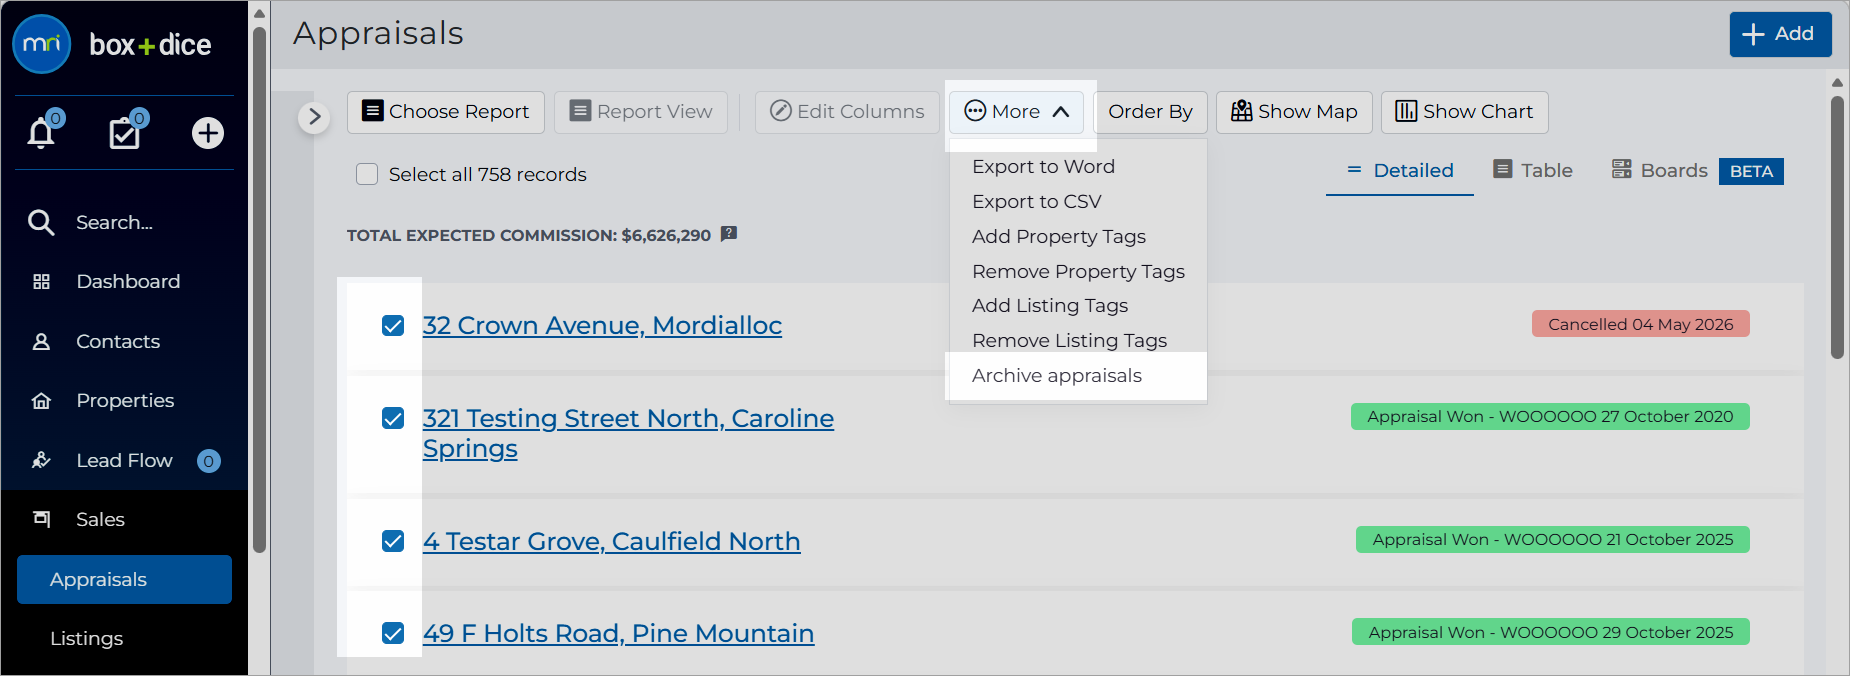Open the Order By dropdown
The image size is (1850, 676).
[1150, 112]
